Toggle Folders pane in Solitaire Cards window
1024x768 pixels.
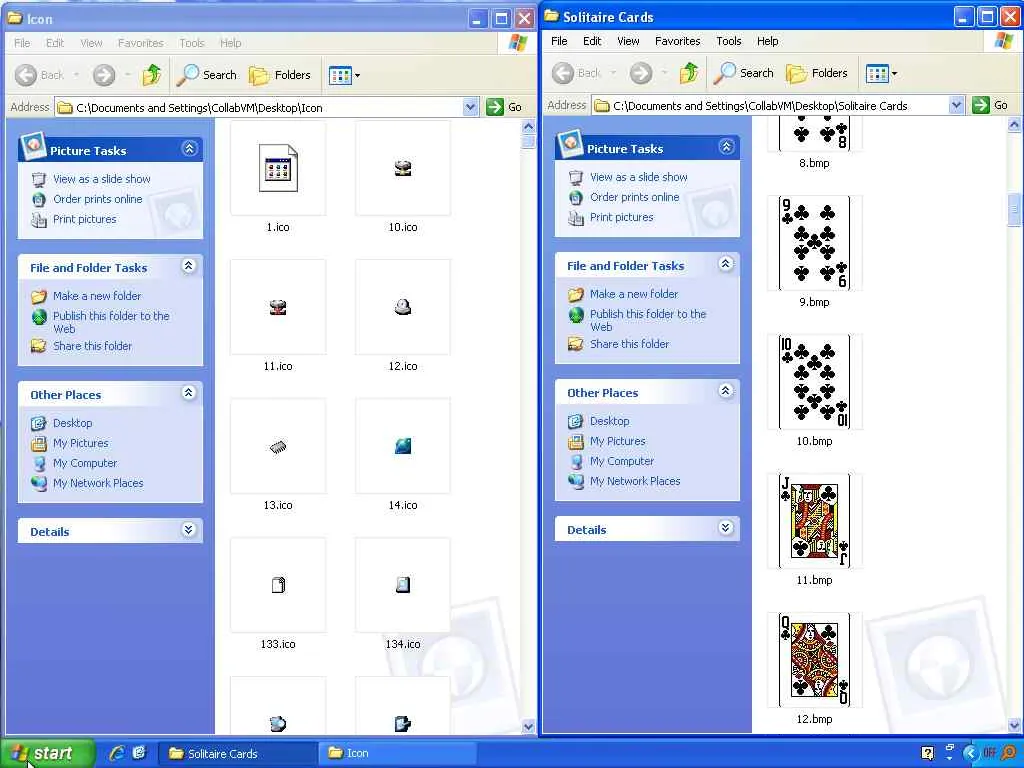[x=816, y=73]
